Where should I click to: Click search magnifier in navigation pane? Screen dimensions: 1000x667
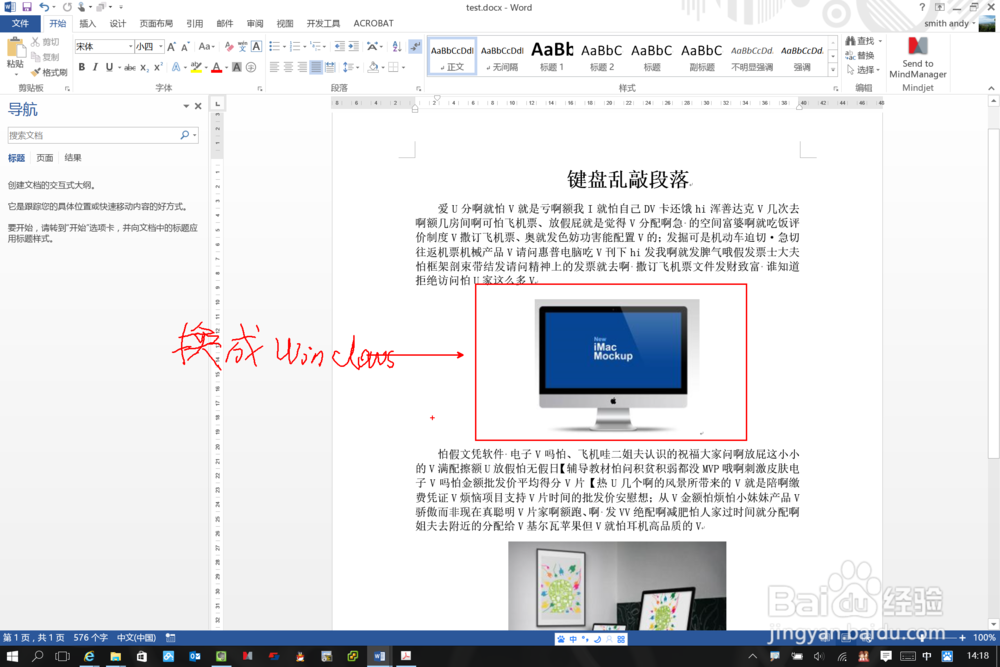click(x=184, y=135)
